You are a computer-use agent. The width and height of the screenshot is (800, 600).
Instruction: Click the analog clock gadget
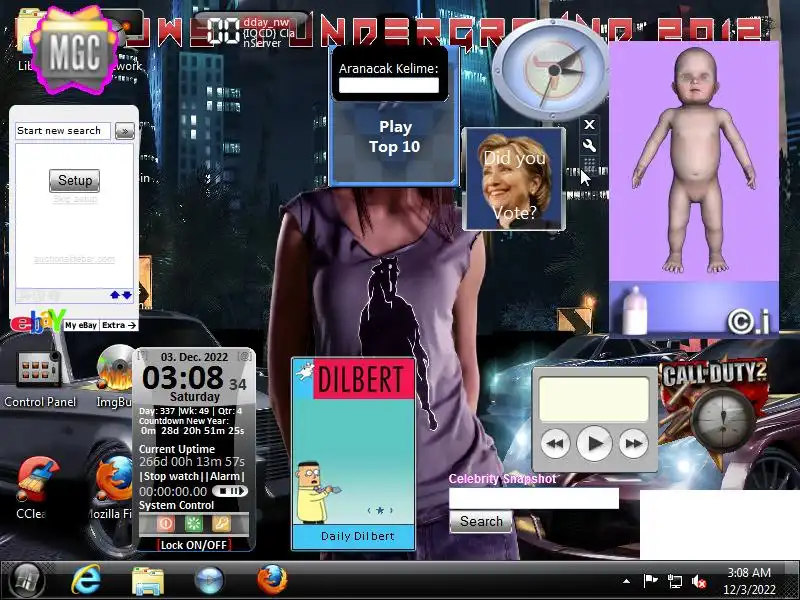click(552, 70)
